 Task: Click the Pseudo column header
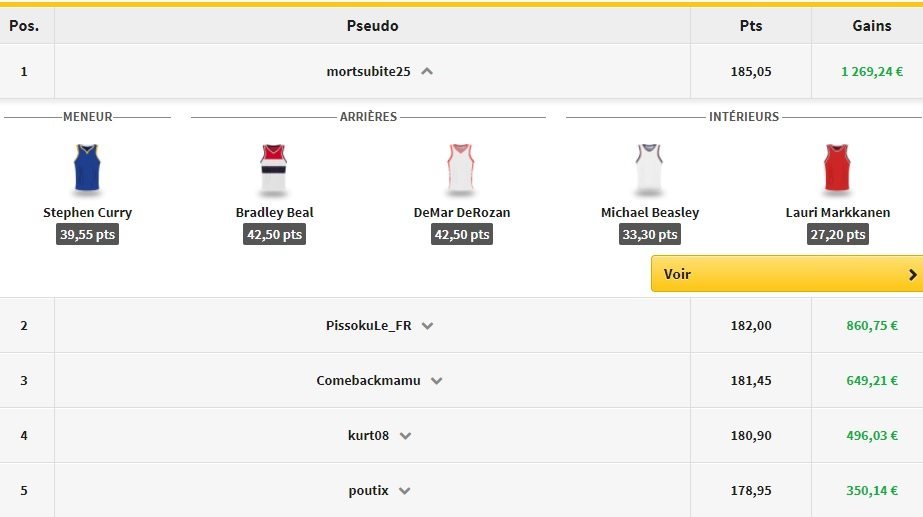click(x=372, y=26)
